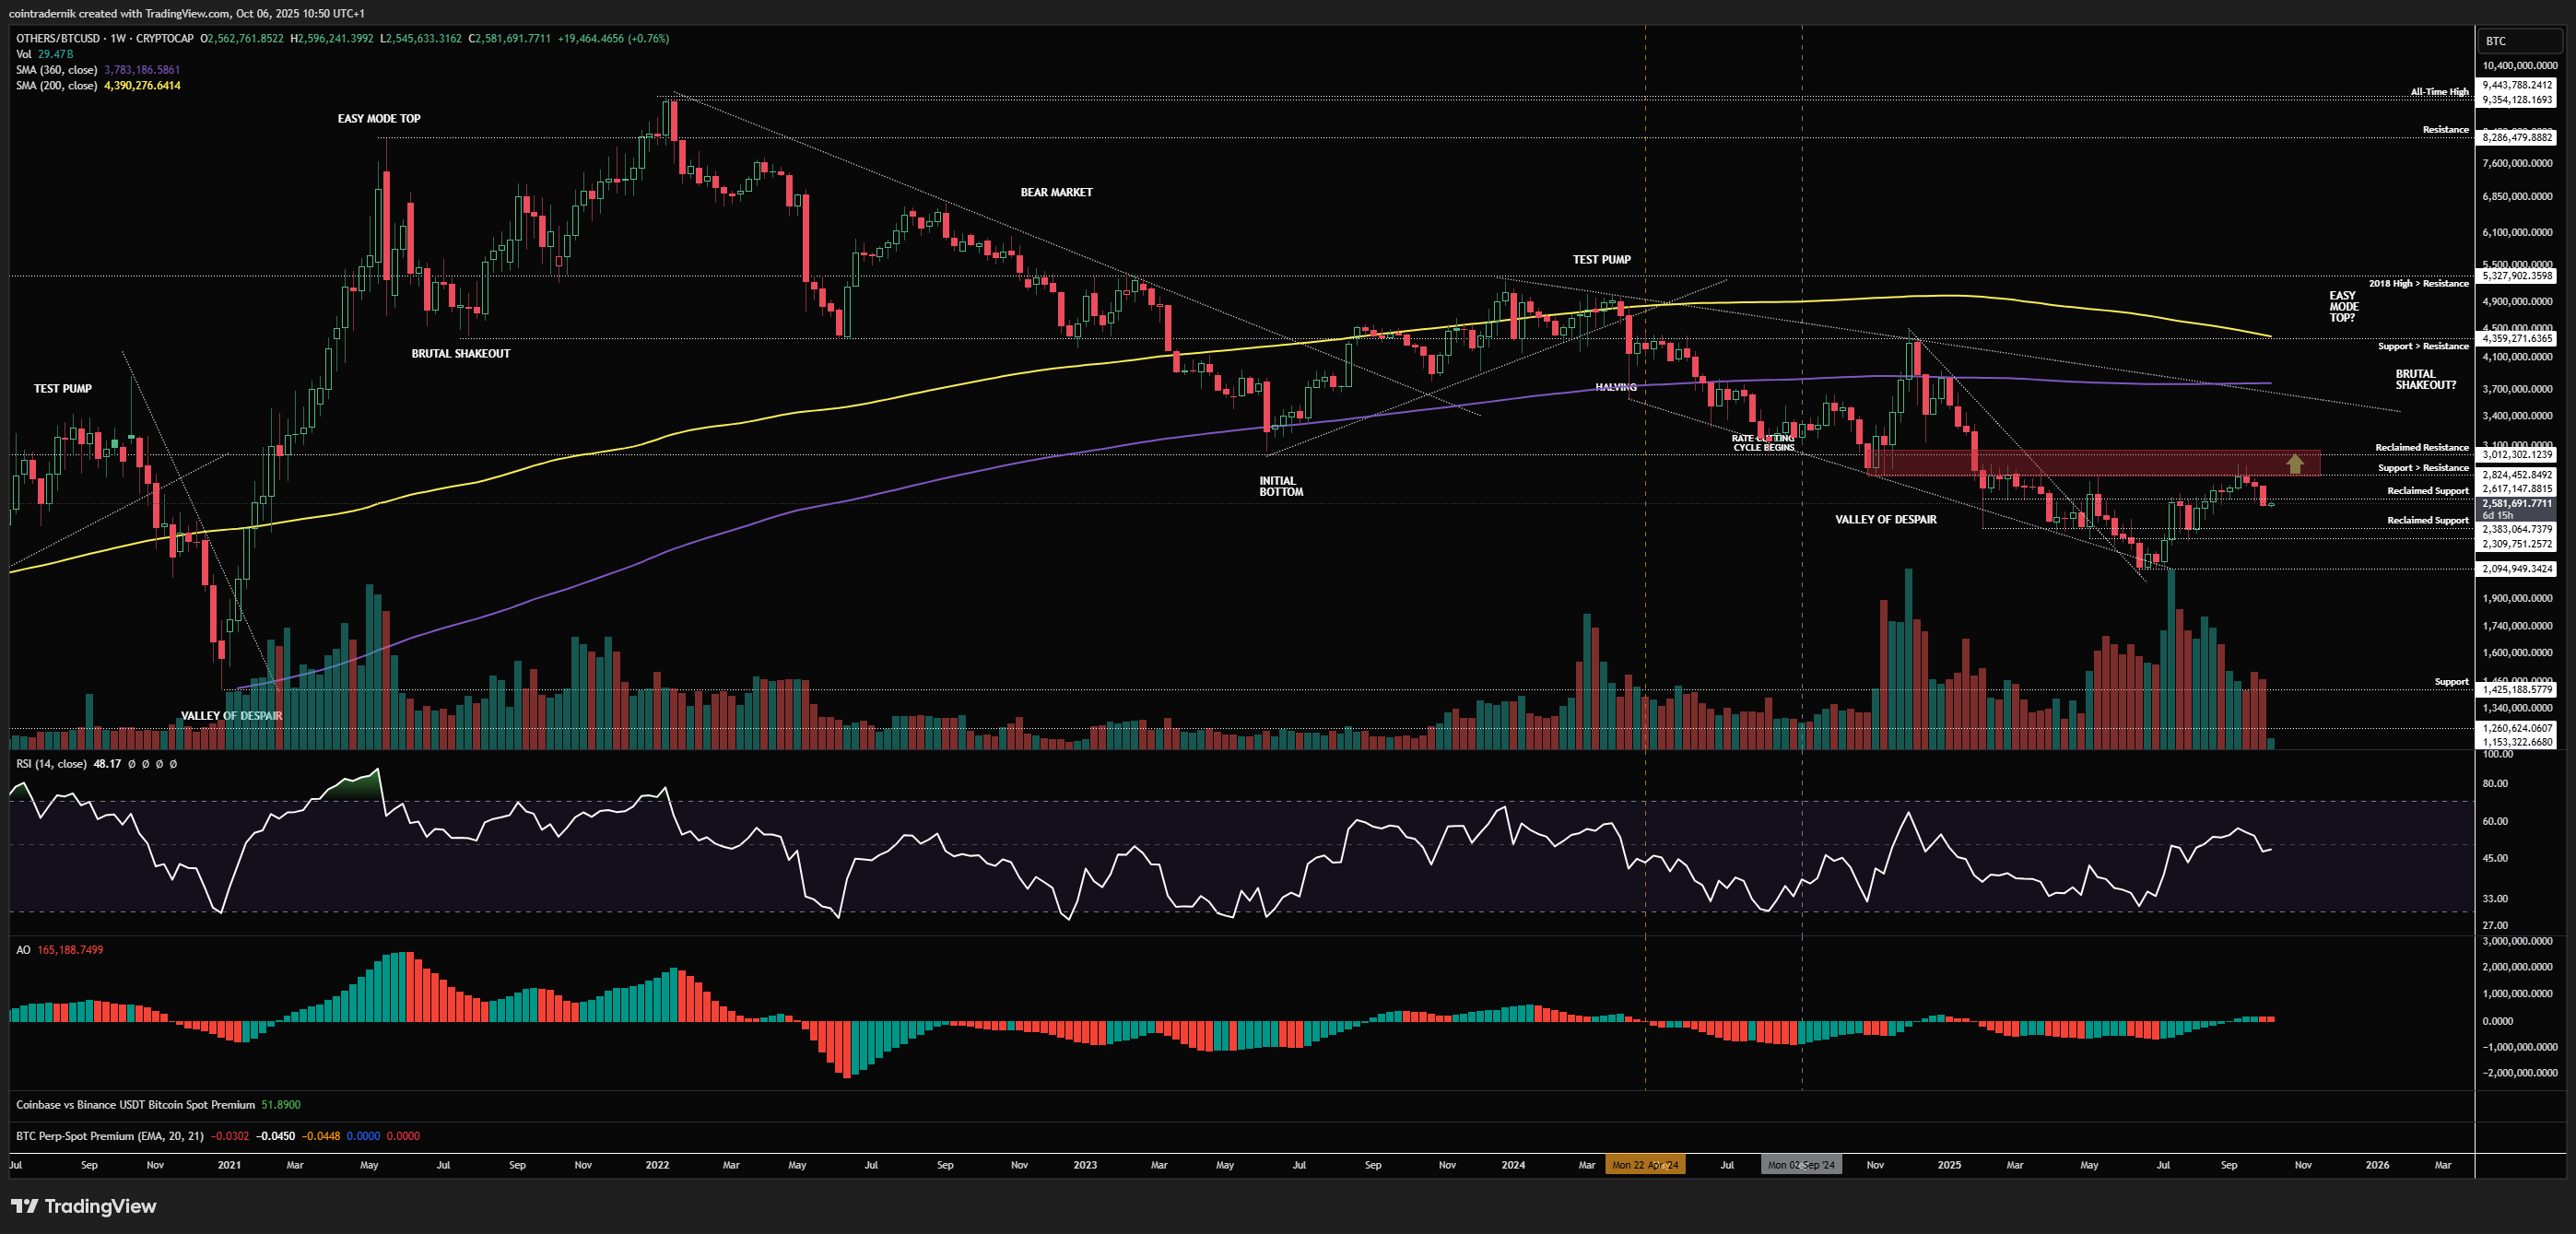Click the current price label 2,581,691.7711
Viewport: 2576px width, 1234px height.
2516,504
